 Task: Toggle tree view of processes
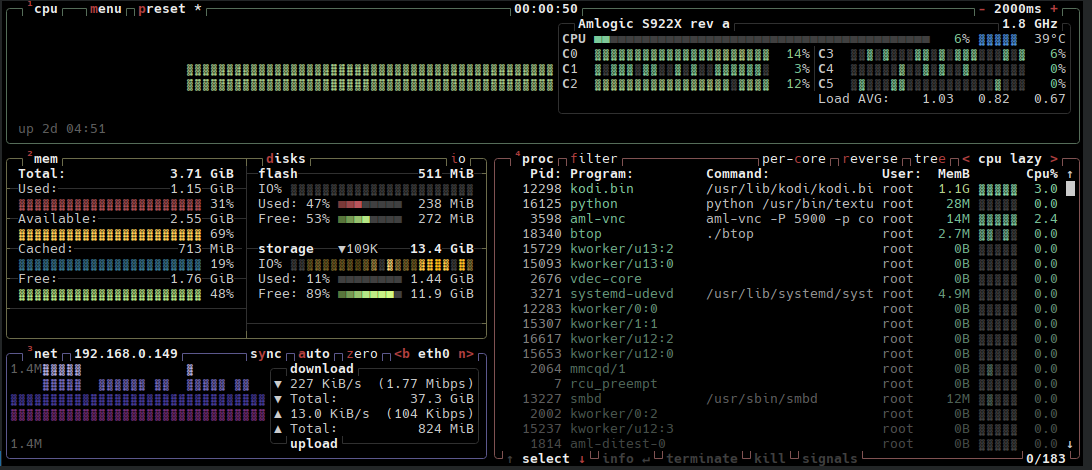pyautogui.click(x=928, y=159)
